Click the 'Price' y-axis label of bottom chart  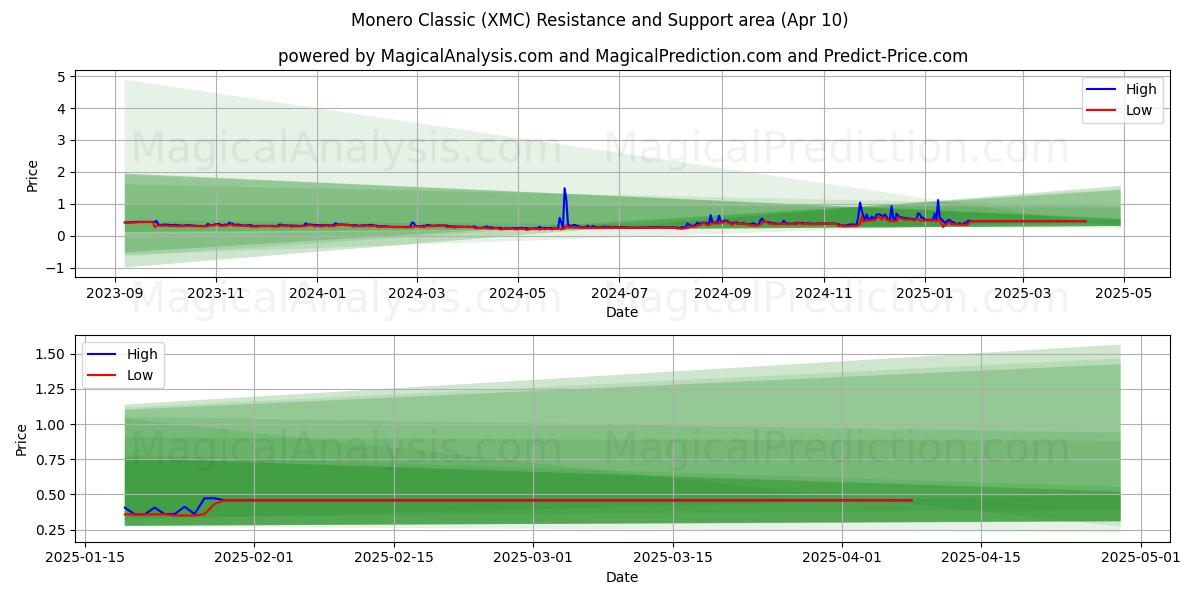pyautogui.click(x=22, y=439)
